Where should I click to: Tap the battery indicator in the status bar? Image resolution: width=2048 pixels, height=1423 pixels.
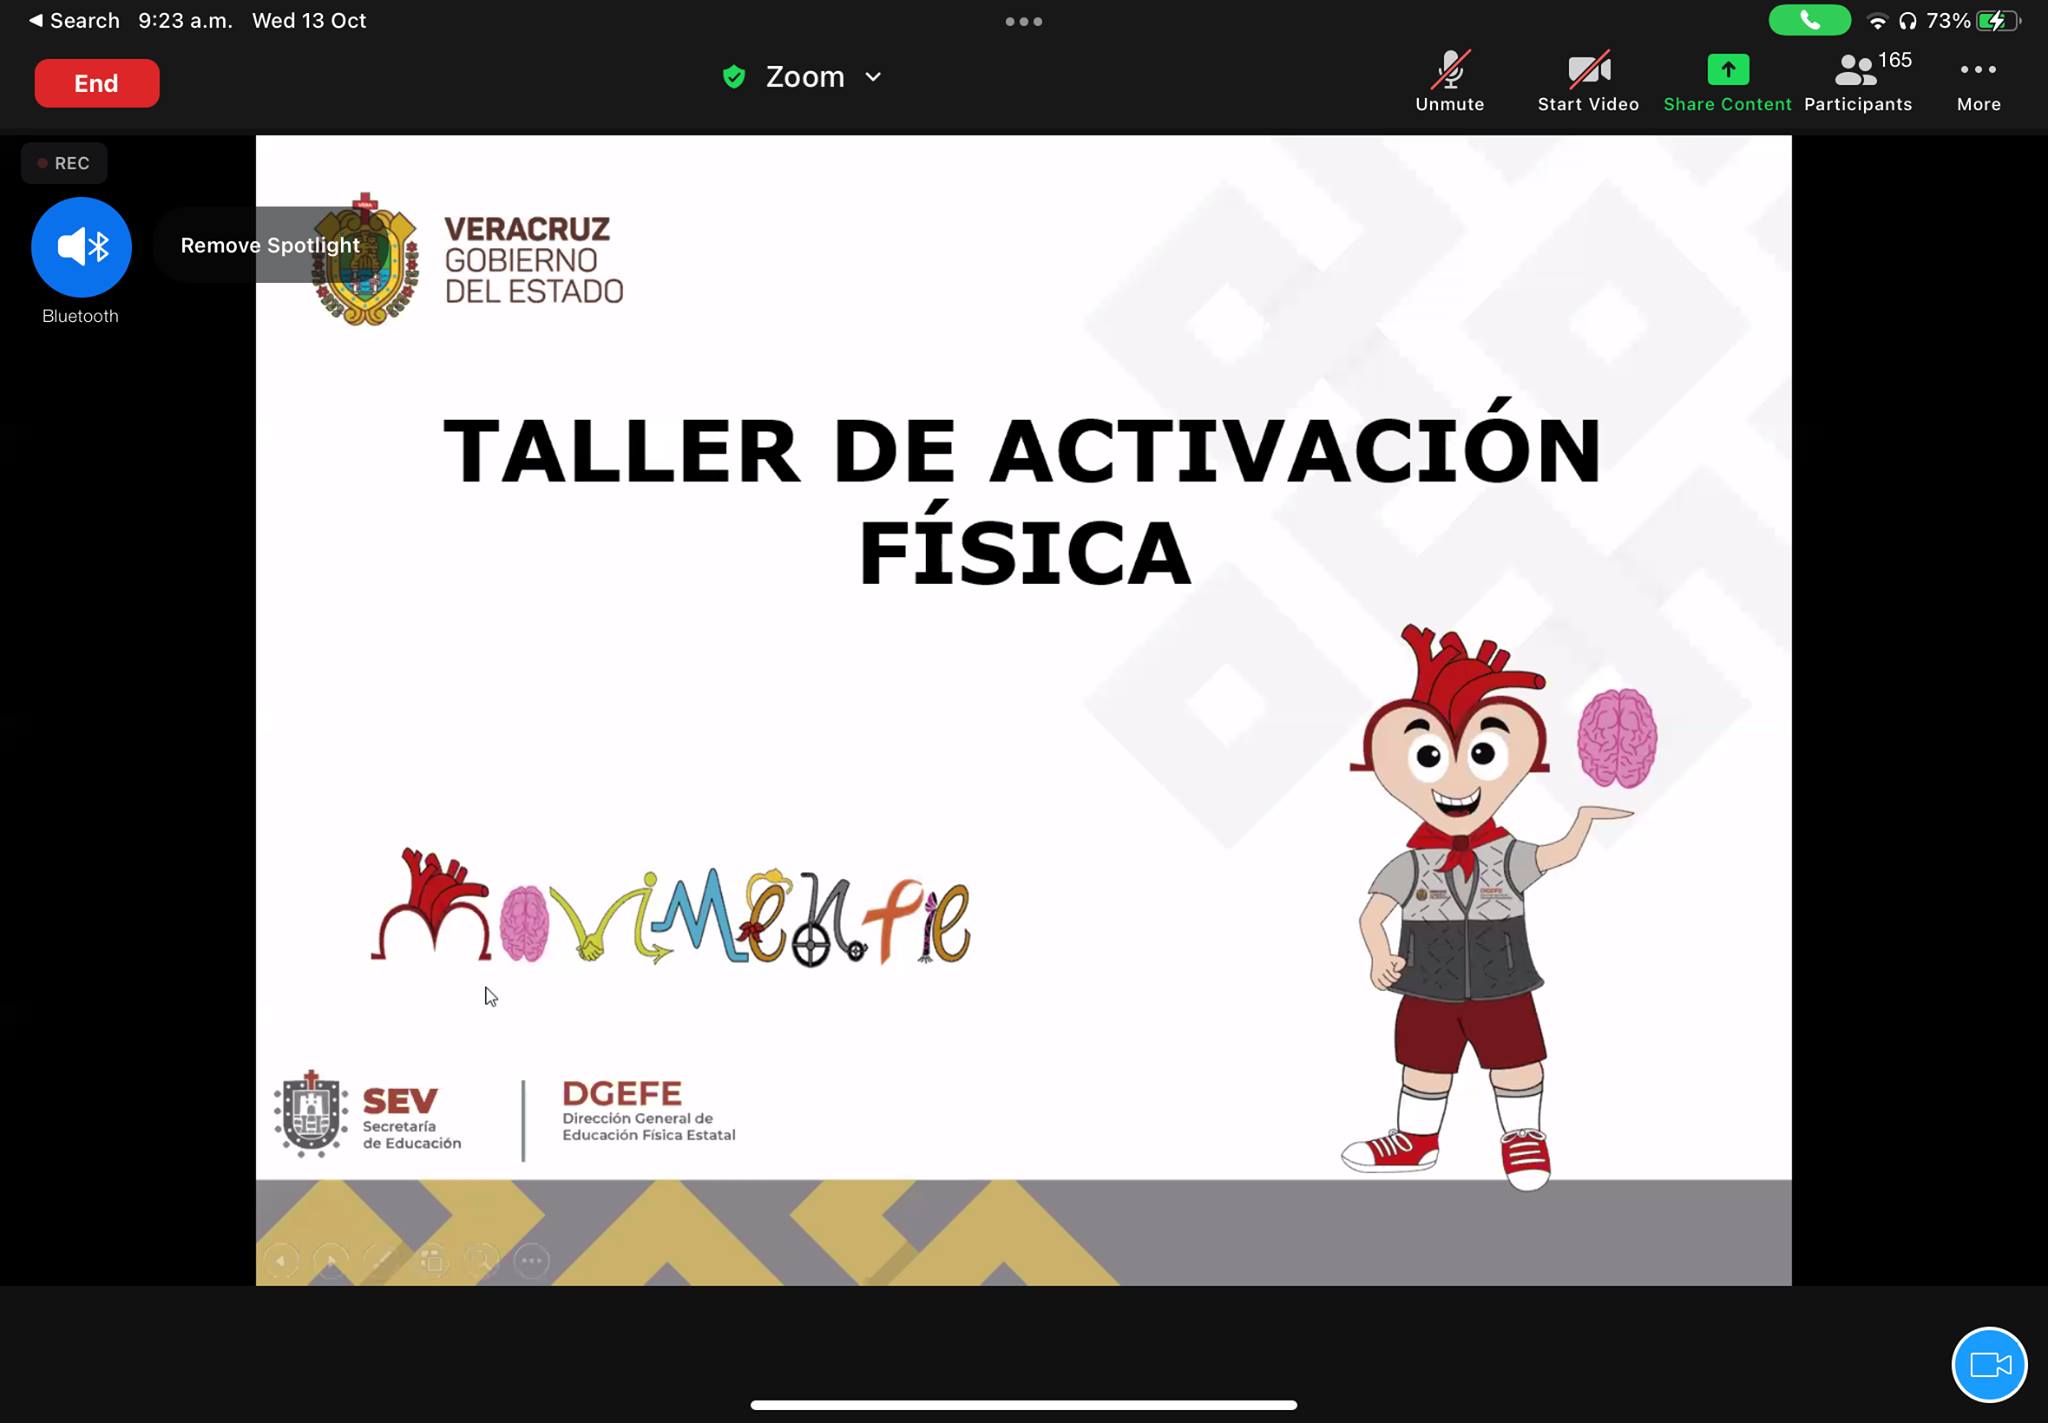(x=1997, y=20)
